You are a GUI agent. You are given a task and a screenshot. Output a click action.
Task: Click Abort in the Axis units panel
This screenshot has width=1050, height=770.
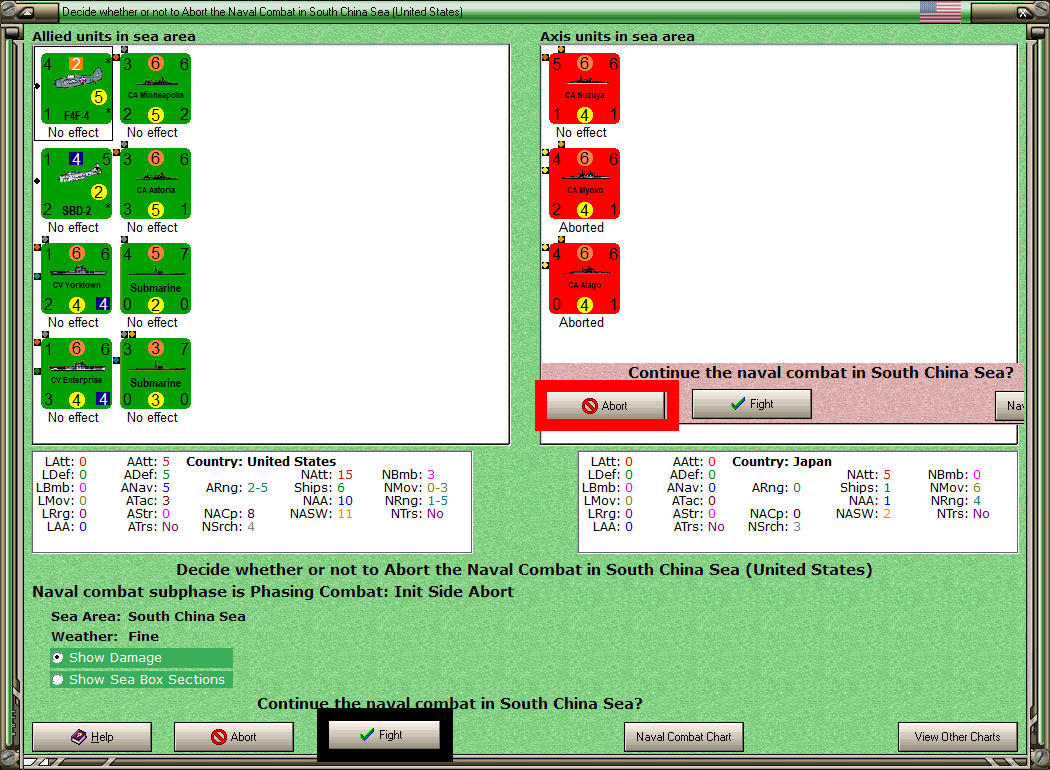(x=606, y=406)
